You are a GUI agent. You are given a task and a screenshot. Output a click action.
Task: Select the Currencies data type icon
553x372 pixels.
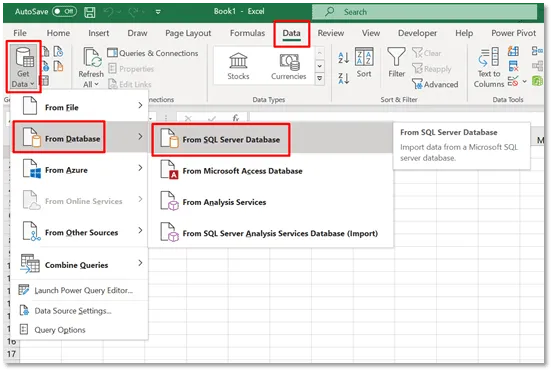pos(290,62)
